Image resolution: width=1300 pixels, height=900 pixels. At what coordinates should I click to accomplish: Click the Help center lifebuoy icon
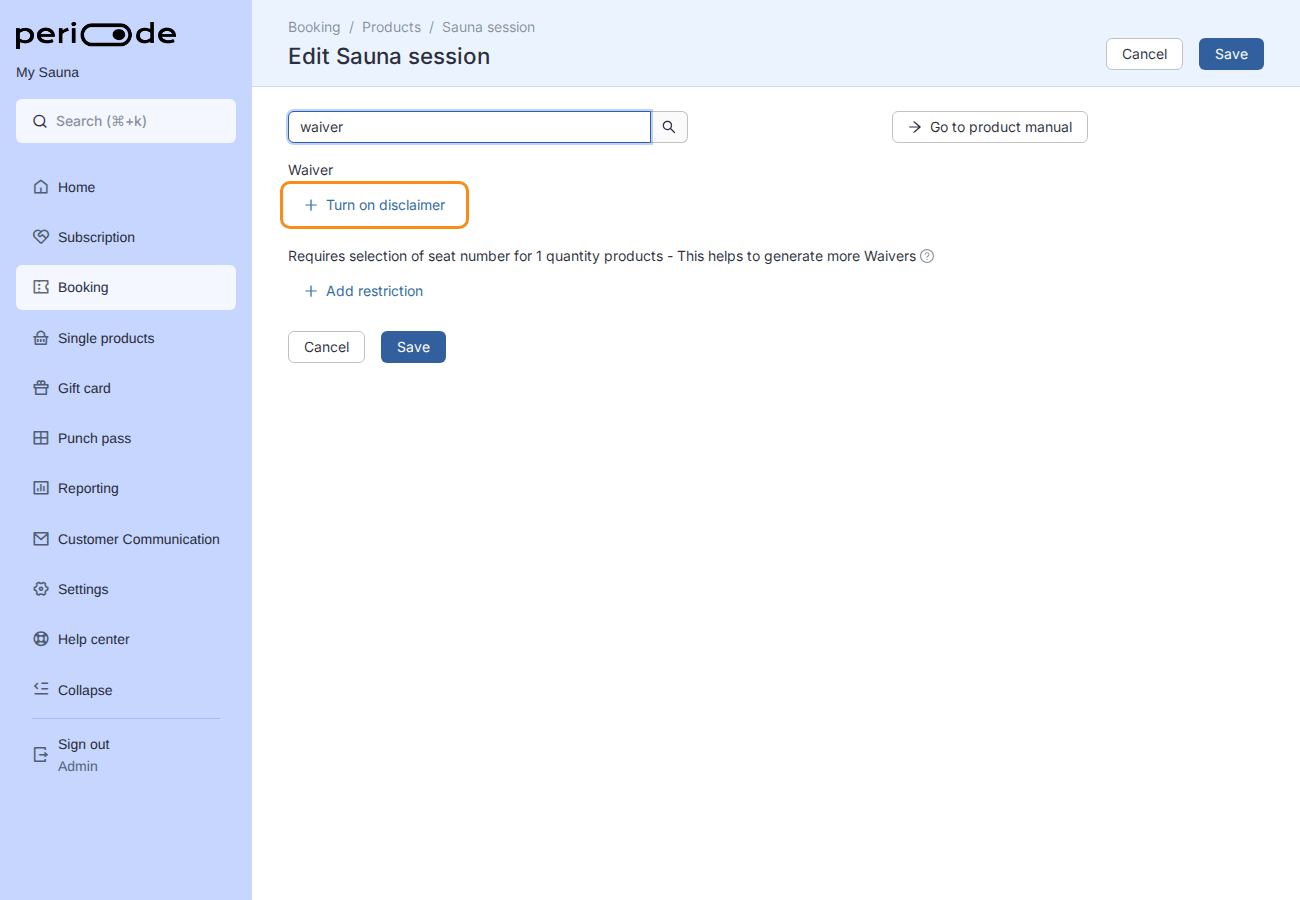(41, 639)
